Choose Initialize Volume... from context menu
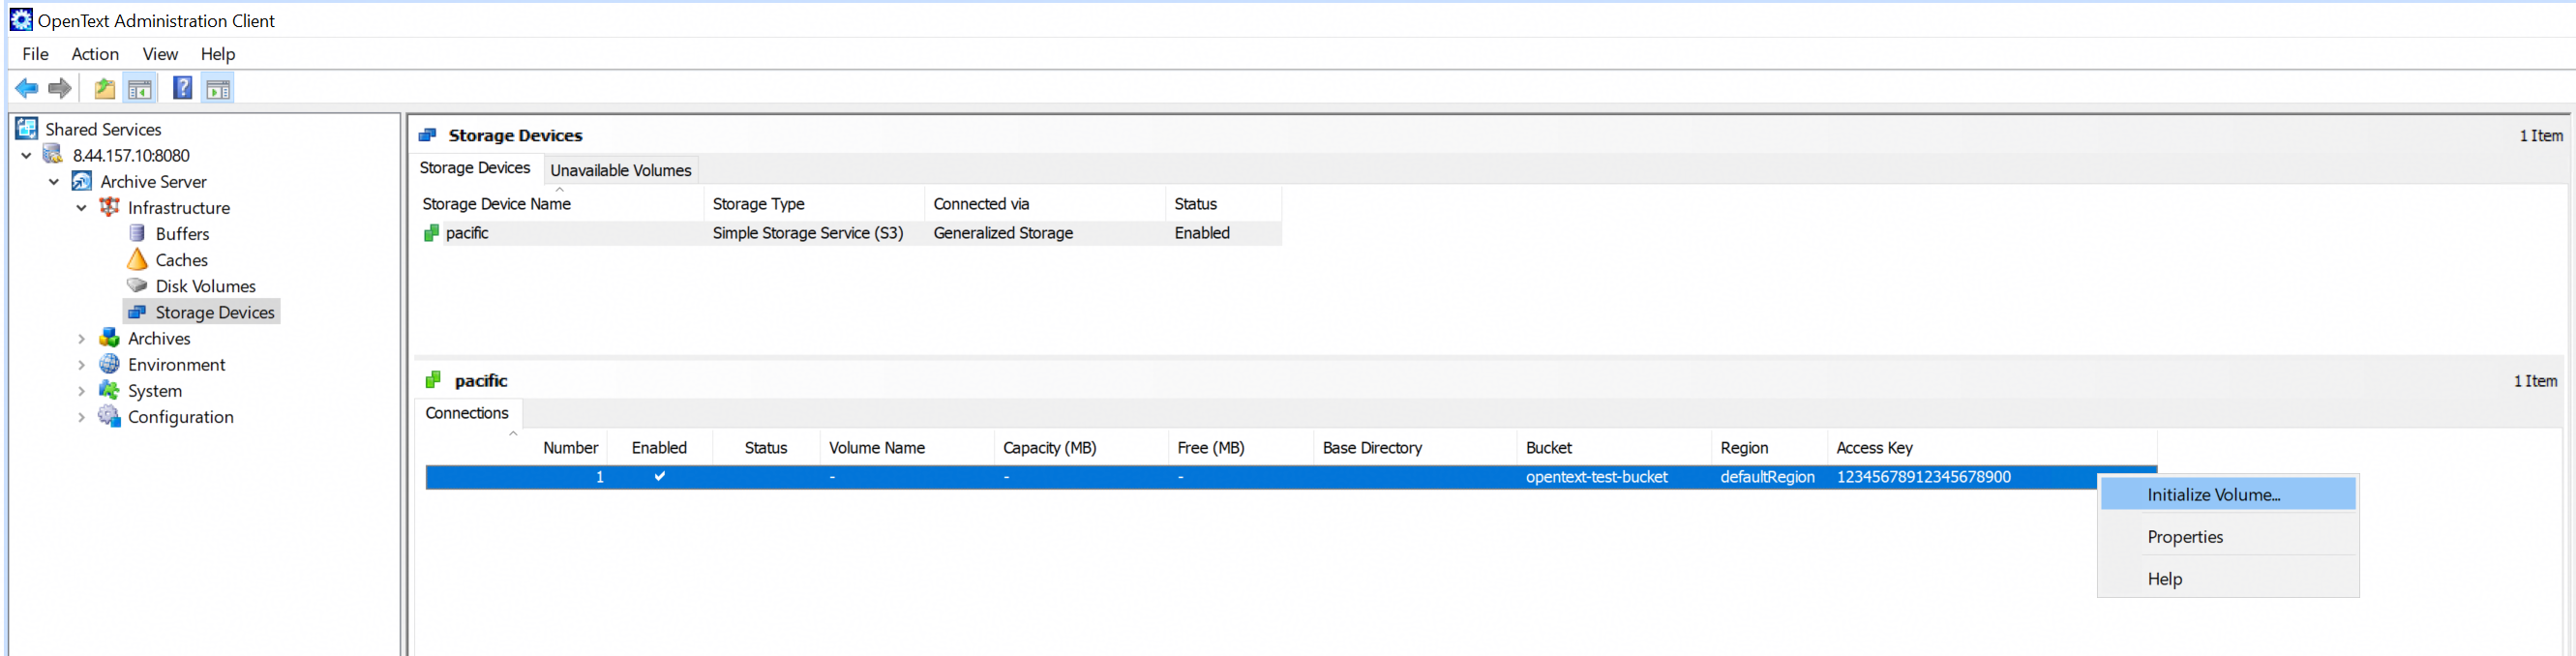2576x656 pixels. click(2228, 494)
